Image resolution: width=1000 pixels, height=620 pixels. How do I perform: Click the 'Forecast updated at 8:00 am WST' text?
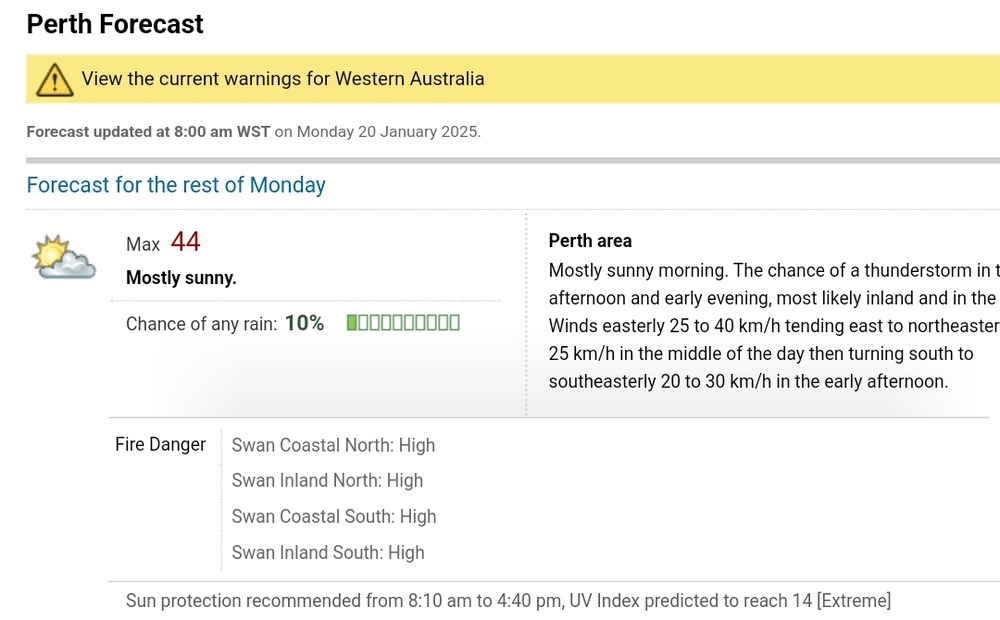(148, 132)
